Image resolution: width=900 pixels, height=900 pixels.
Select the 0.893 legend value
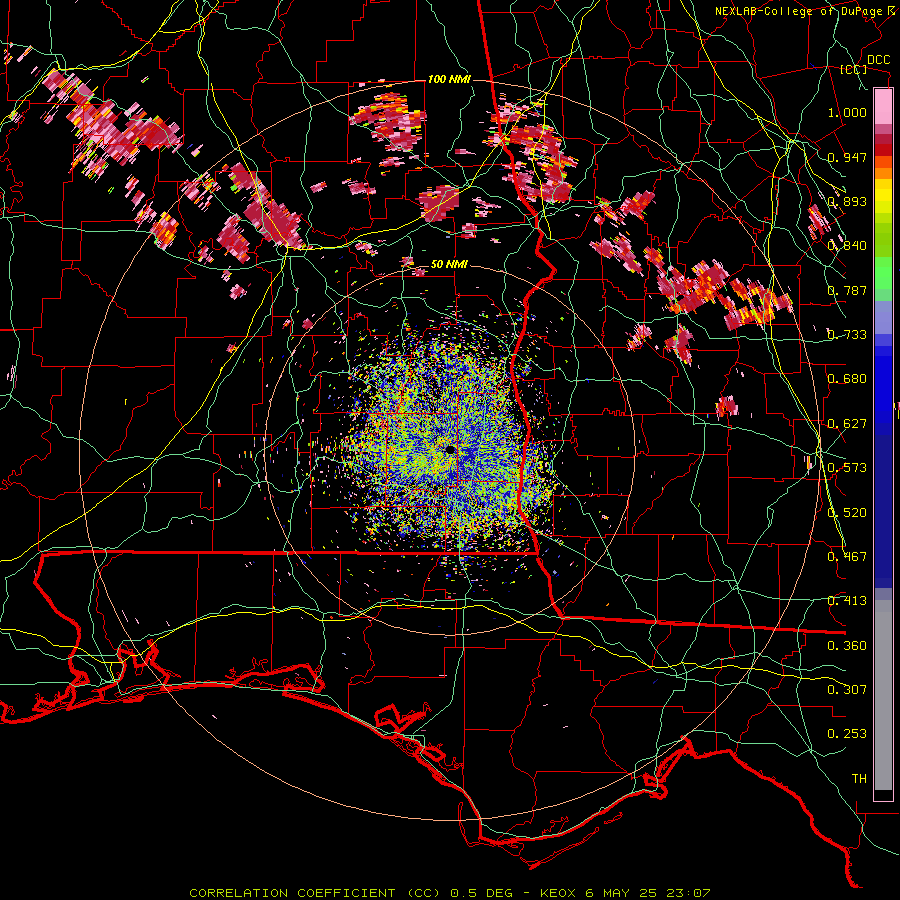[x=847, y=201]
